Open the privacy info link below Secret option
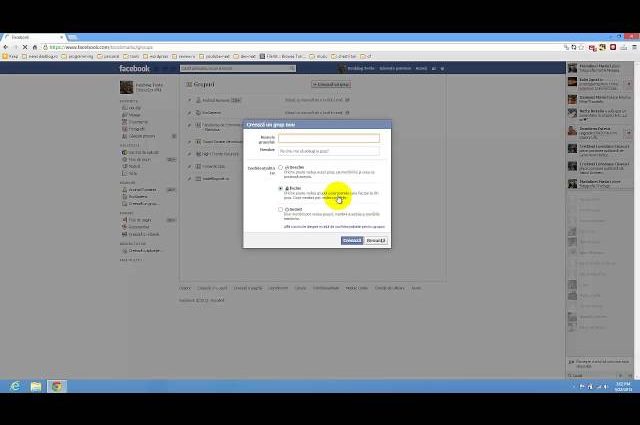Image resolution: width=640 pixels, height=425 pixels. click(x=334, y=226)
